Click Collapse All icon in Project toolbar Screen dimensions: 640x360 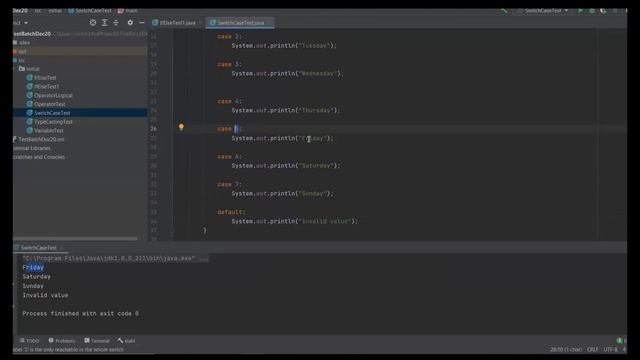click(x=116, y=23)
